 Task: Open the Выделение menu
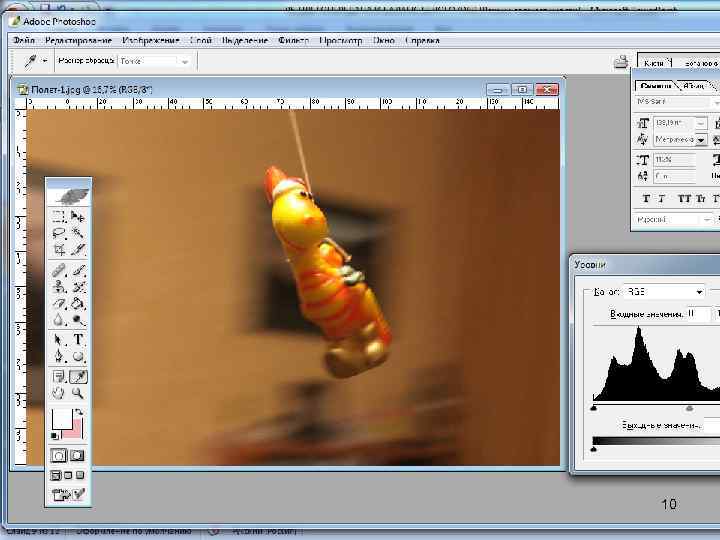pyautogui.click(x=245, y=40)
